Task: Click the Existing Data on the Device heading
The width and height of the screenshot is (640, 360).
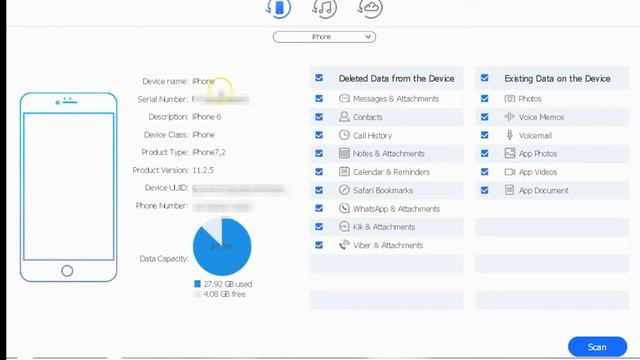Action: (x=558, y=78)
